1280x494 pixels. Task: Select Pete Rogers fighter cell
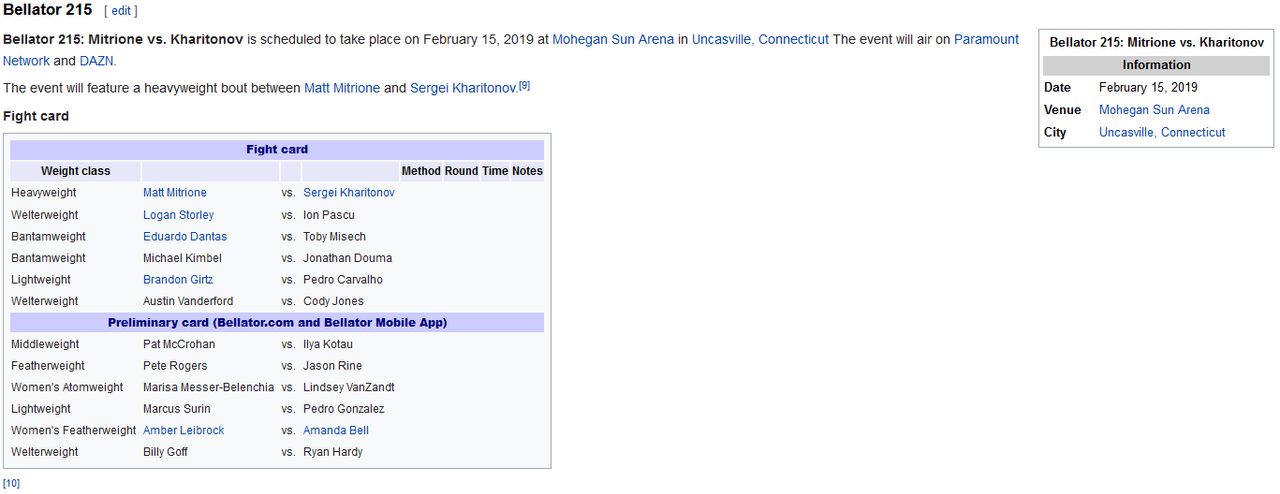pyautogui.click(x=175, y=366)
